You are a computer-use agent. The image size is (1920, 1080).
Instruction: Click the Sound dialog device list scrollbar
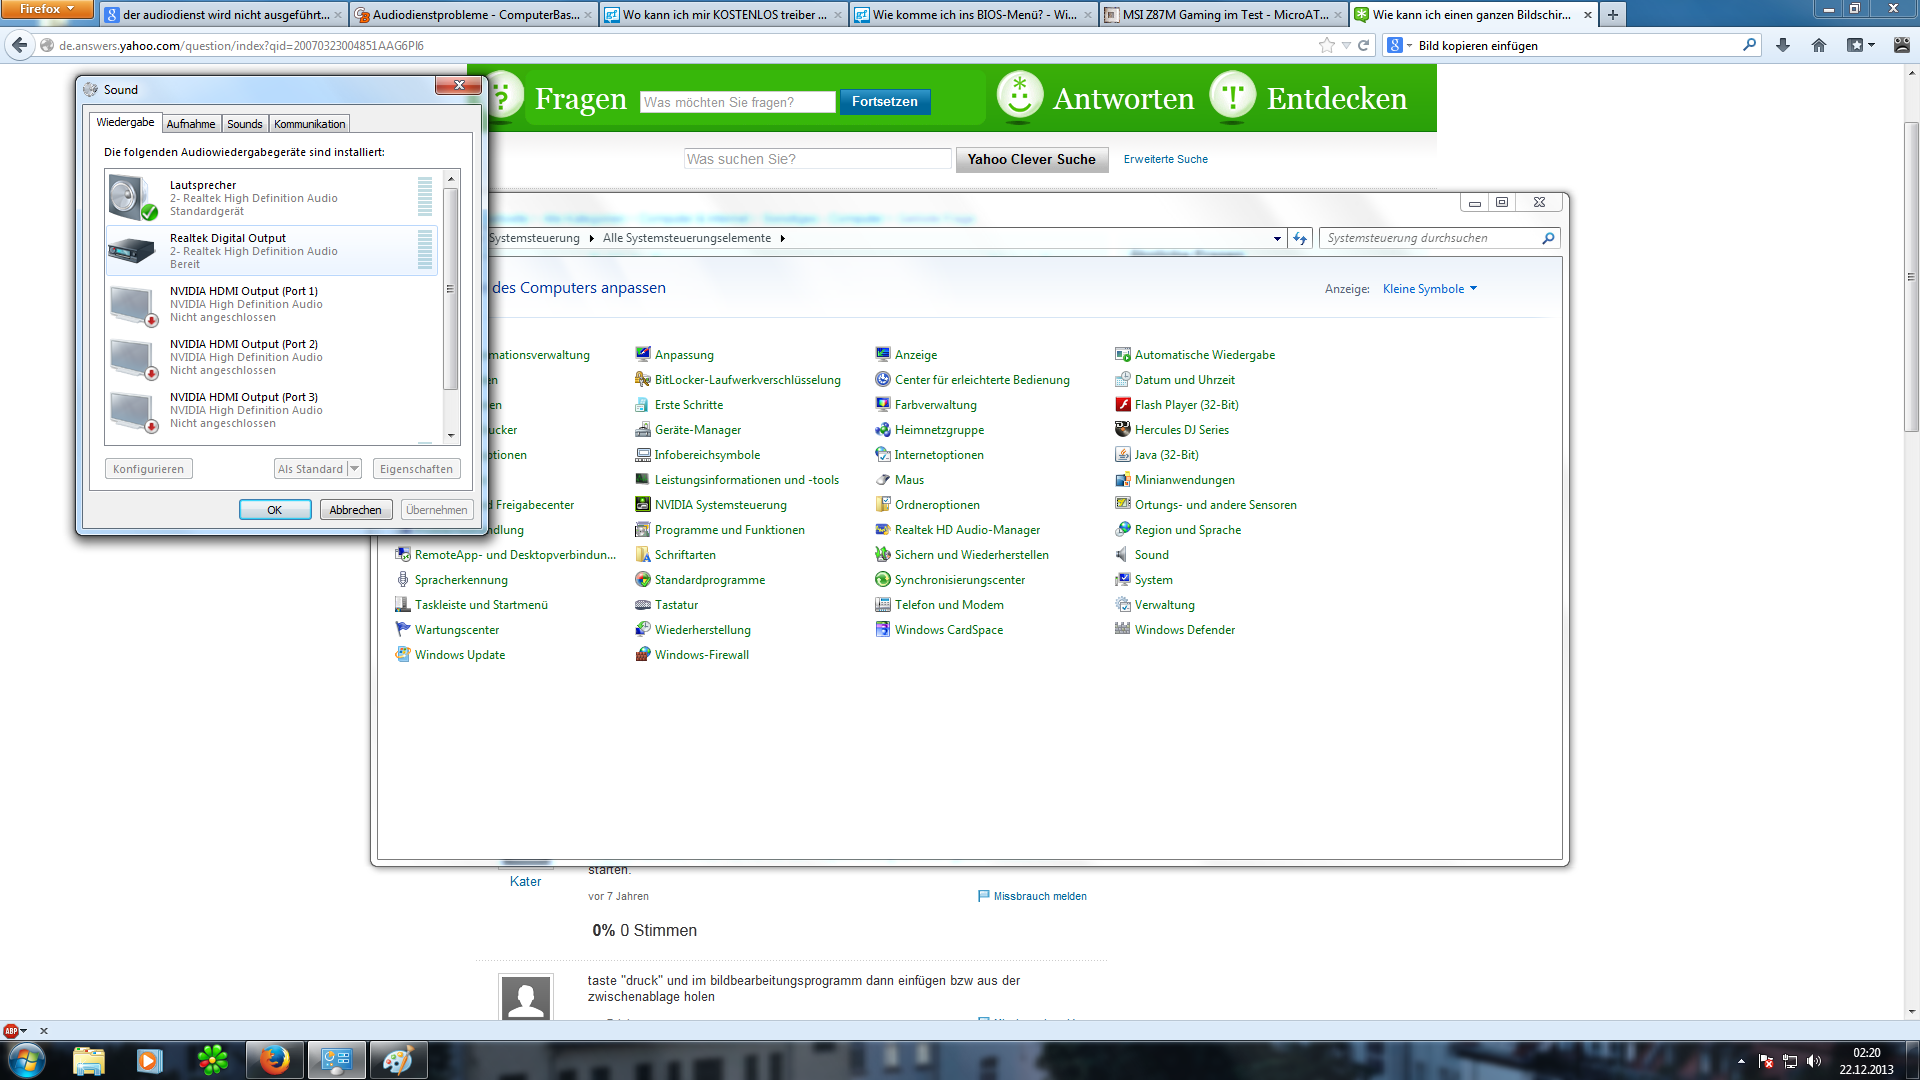[x=451, y=290]
